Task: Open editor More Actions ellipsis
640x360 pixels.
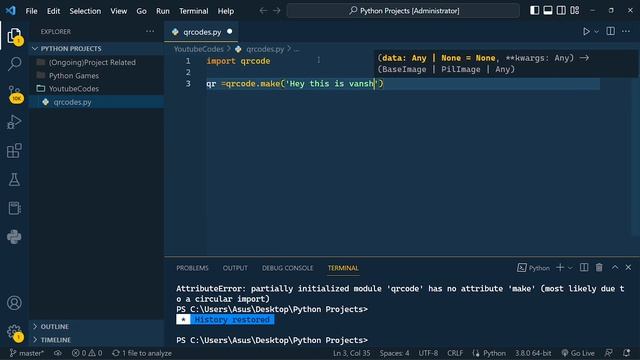Action: click(x=626, y=31)
